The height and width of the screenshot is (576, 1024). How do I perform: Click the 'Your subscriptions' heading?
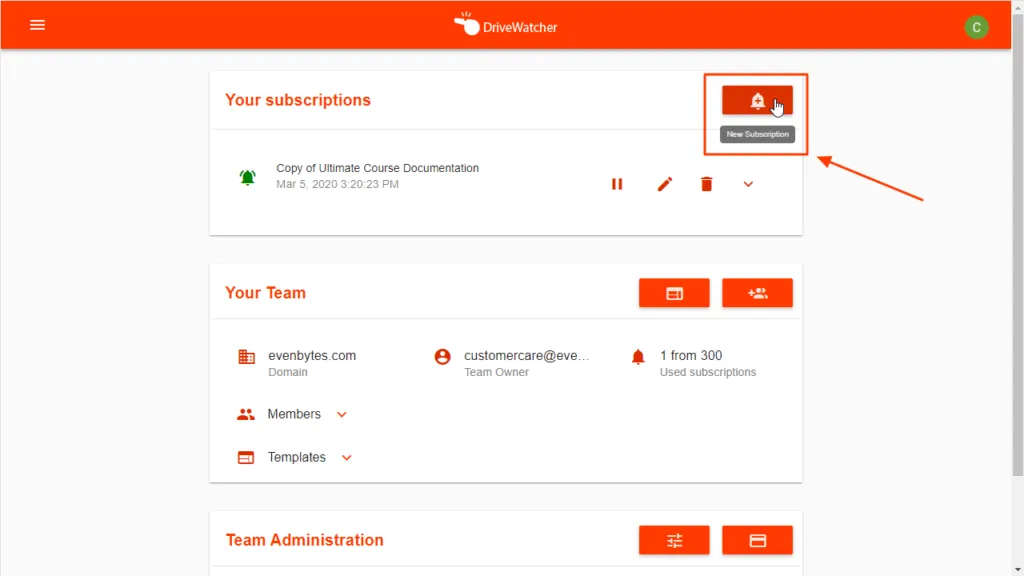(x=298, y=100)
